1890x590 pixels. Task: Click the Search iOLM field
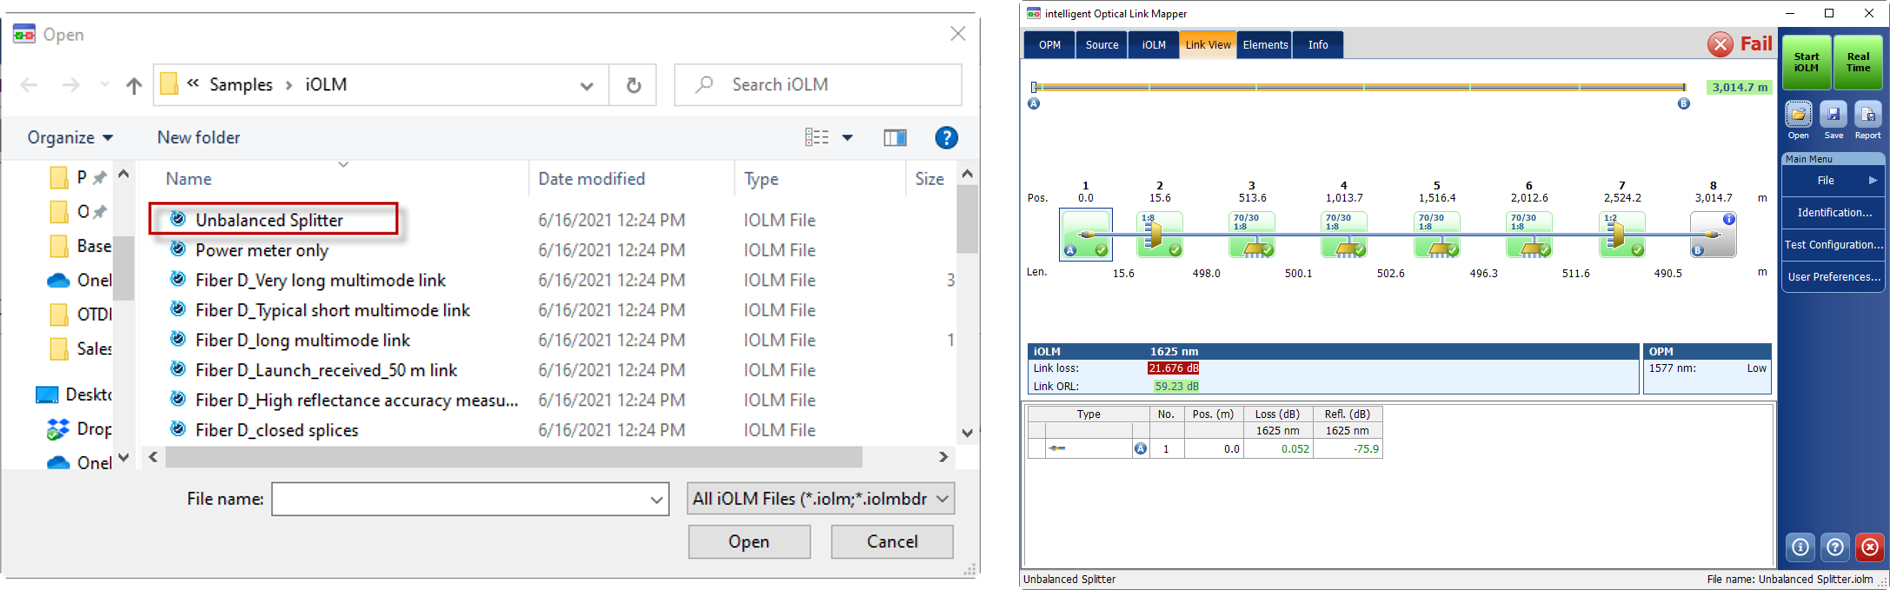(x=818, y=85)
